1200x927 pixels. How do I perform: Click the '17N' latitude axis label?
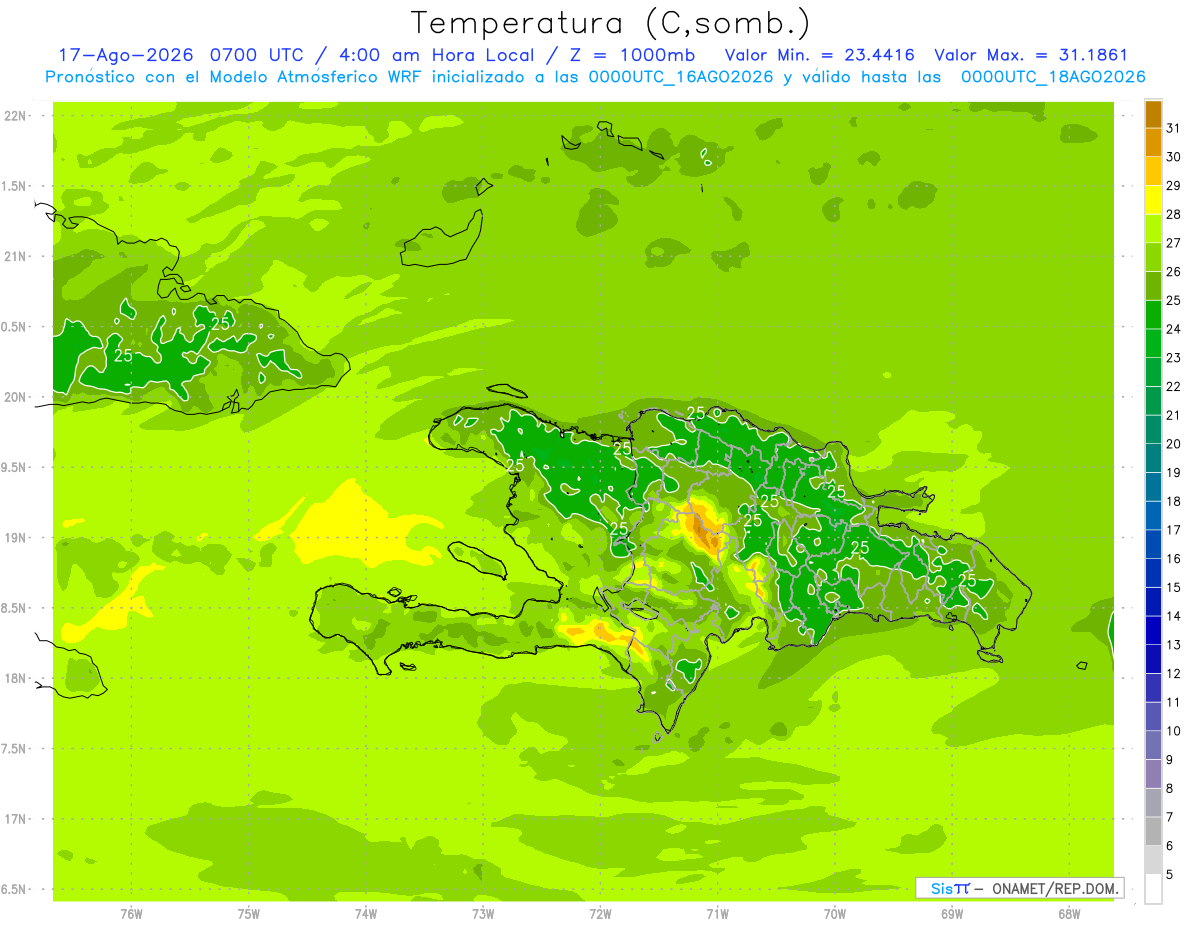[17, 819]
